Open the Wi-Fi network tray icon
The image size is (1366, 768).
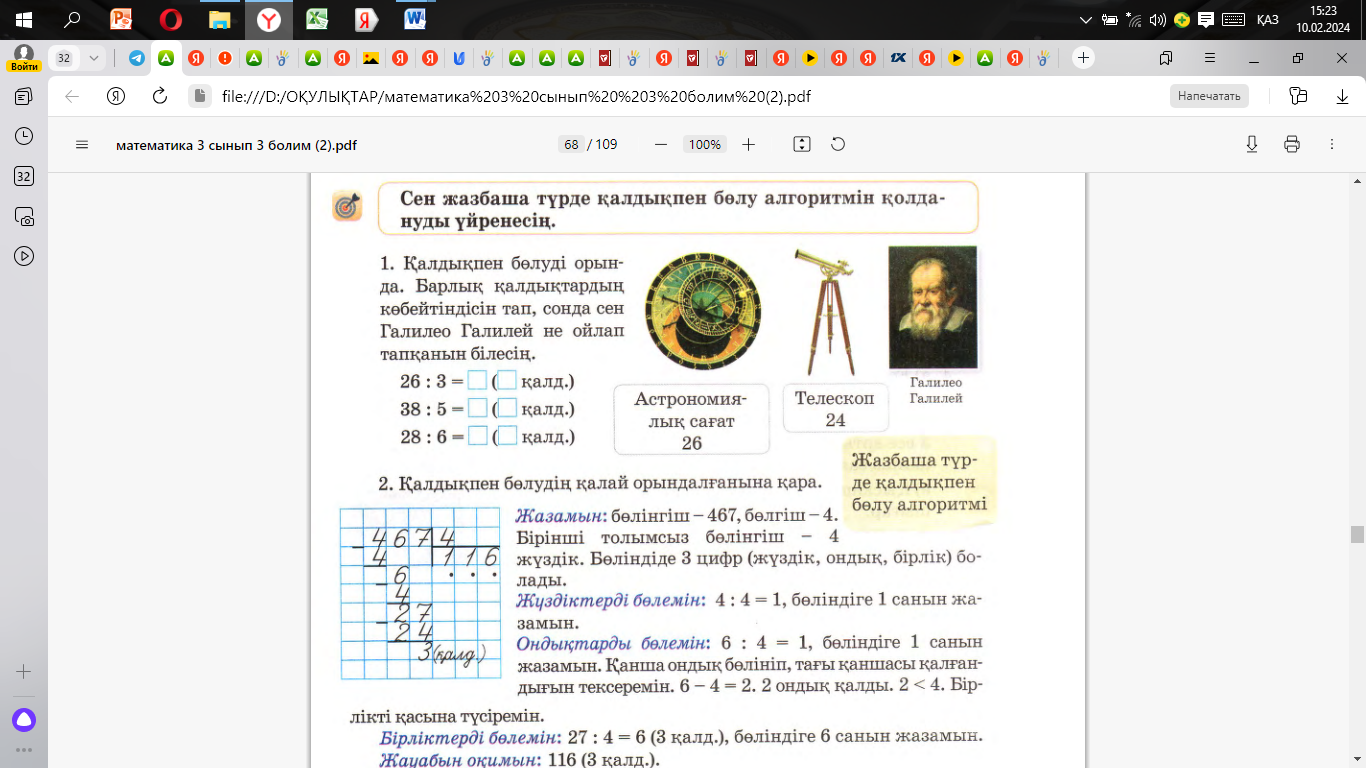[x=1134, y=19]
